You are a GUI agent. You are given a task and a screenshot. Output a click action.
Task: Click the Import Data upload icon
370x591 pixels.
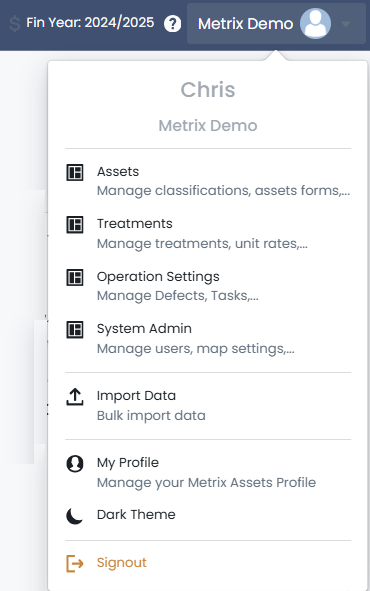click(x=75, y=397)
